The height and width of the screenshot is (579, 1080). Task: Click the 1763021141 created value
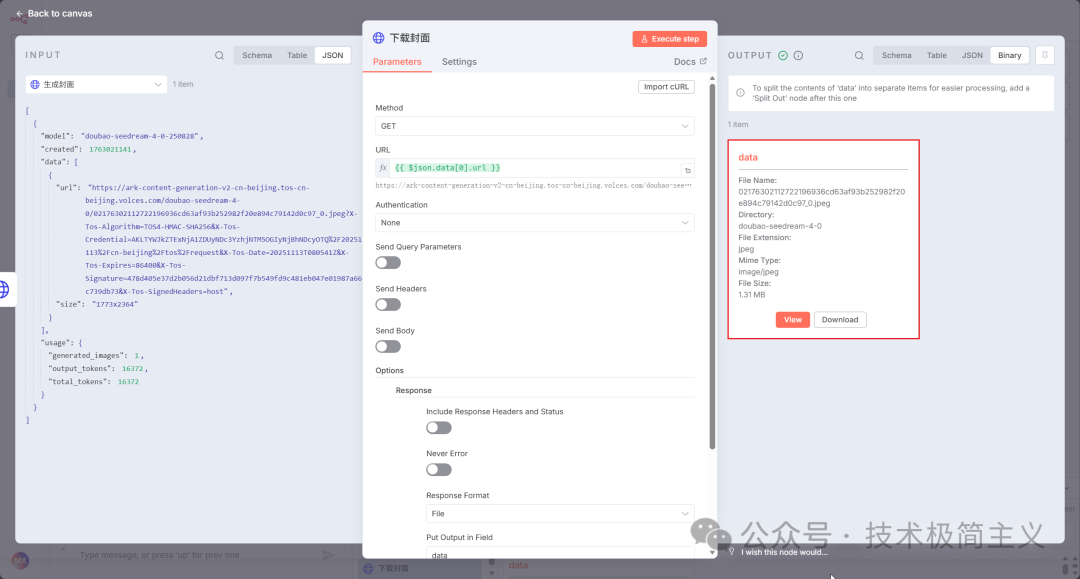pyautogui.click(x=110, y=149)
